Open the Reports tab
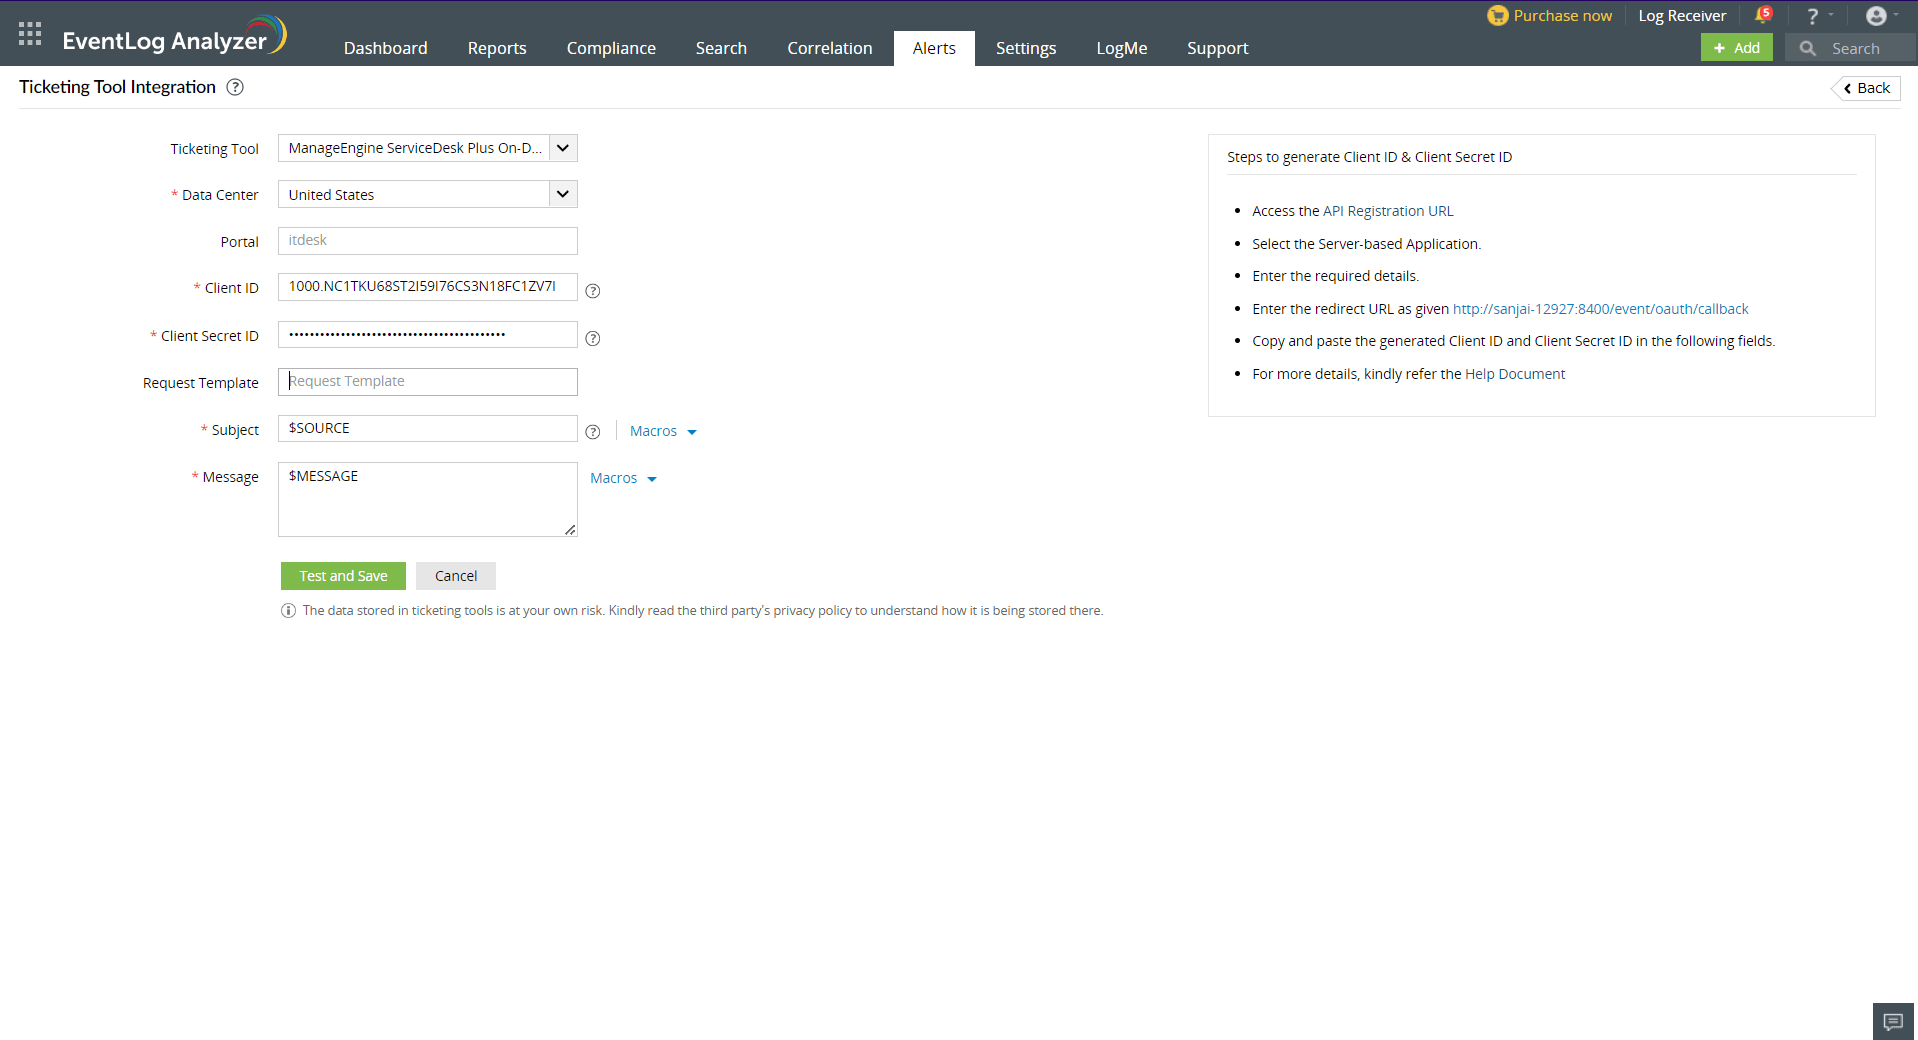 [497, 48]
